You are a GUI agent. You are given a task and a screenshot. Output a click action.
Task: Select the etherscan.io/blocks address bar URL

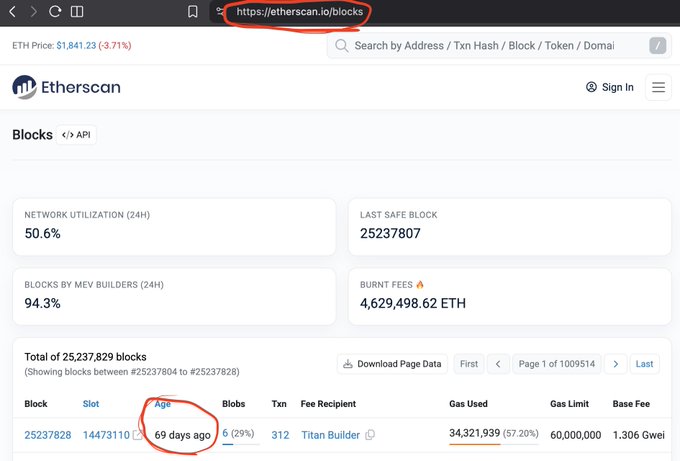pos(299,12)
